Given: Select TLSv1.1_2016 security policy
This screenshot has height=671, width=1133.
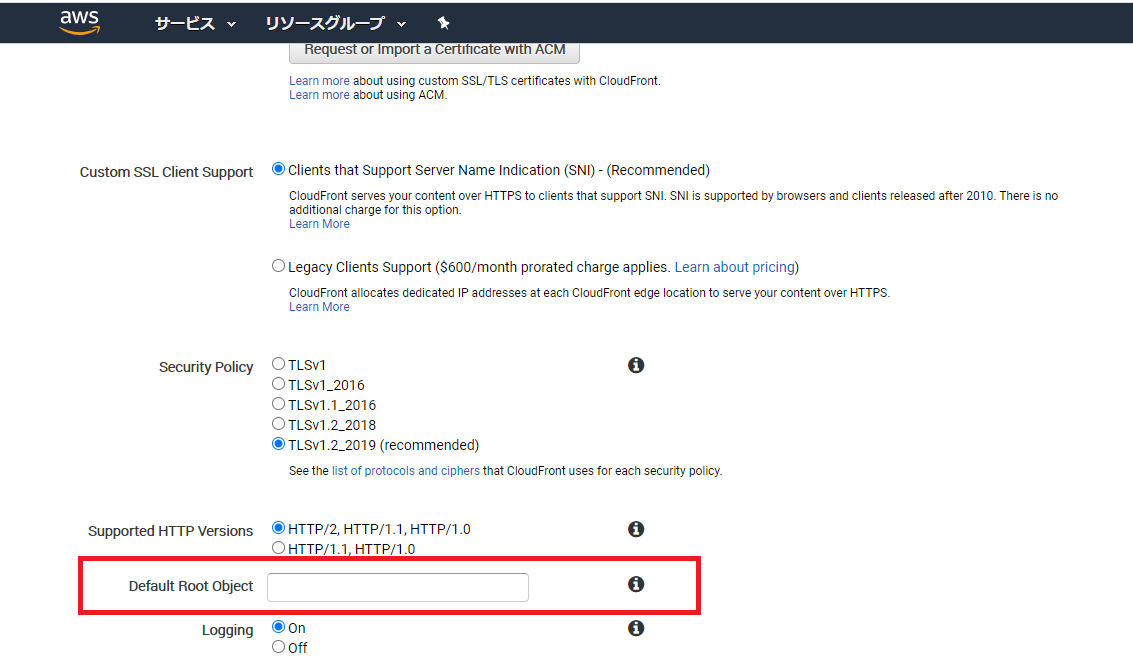Looking at the screenshot, I should tap(278, 404).
